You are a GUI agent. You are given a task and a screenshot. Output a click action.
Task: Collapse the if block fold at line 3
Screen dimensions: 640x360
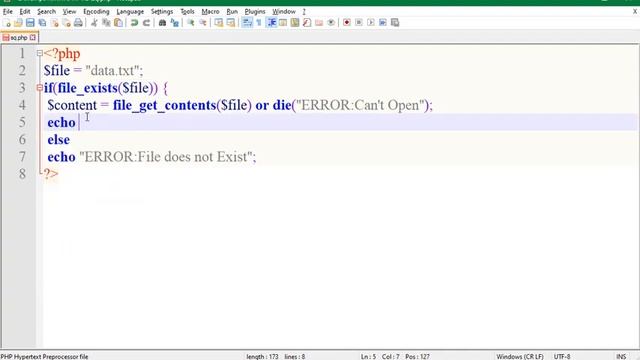coord(40,87)
